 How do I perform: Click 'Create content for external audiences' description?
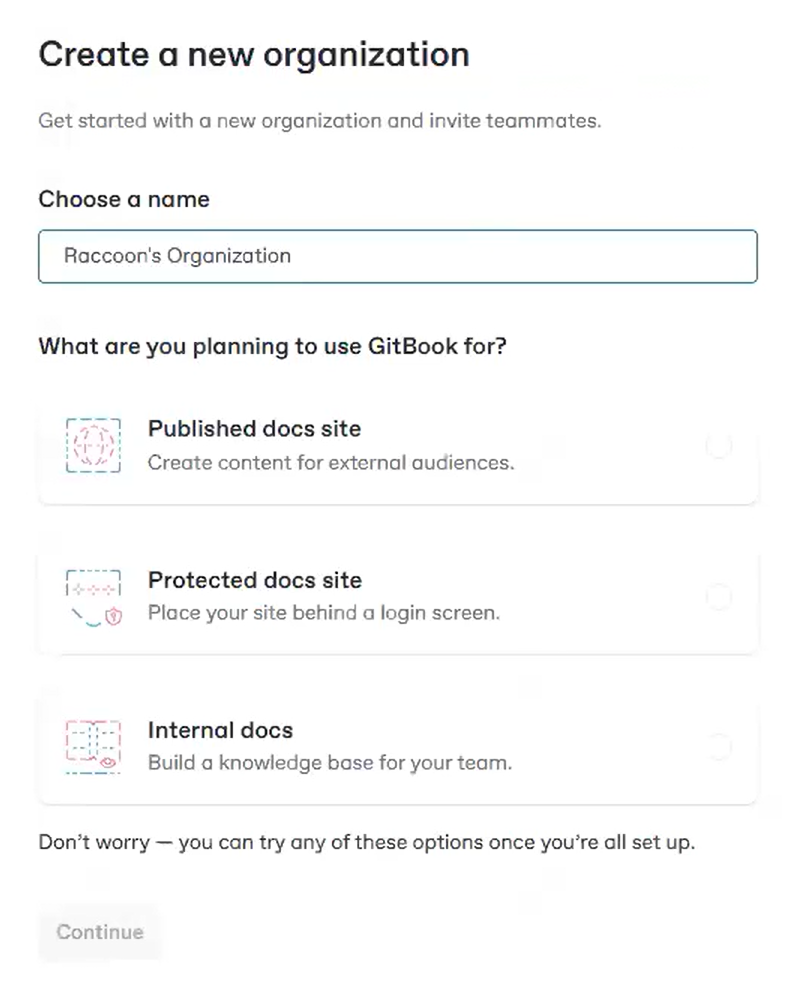pos(330,463)
